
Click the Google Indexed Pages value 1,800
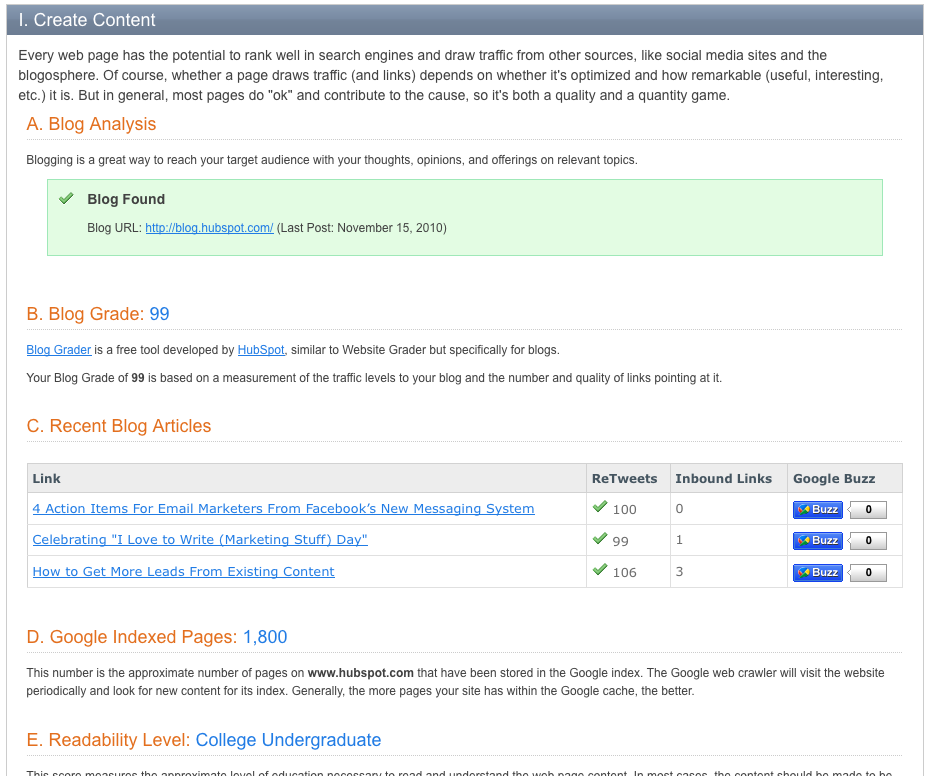tap(265, 637)
